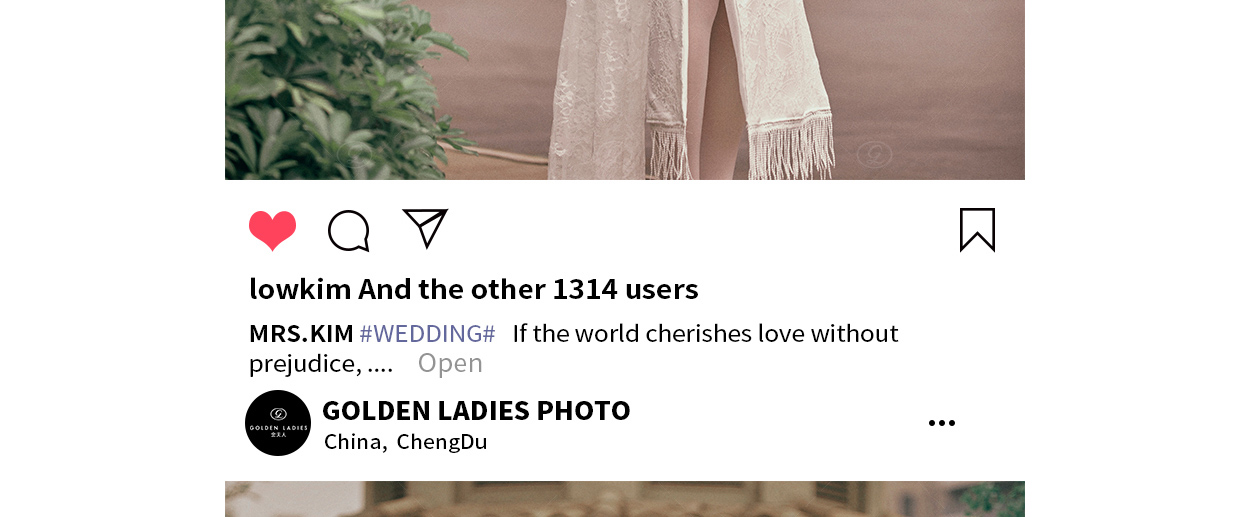Select the #WEDDING# hashtag
Screen dimensions: 1250x517
tap(427, 333)
